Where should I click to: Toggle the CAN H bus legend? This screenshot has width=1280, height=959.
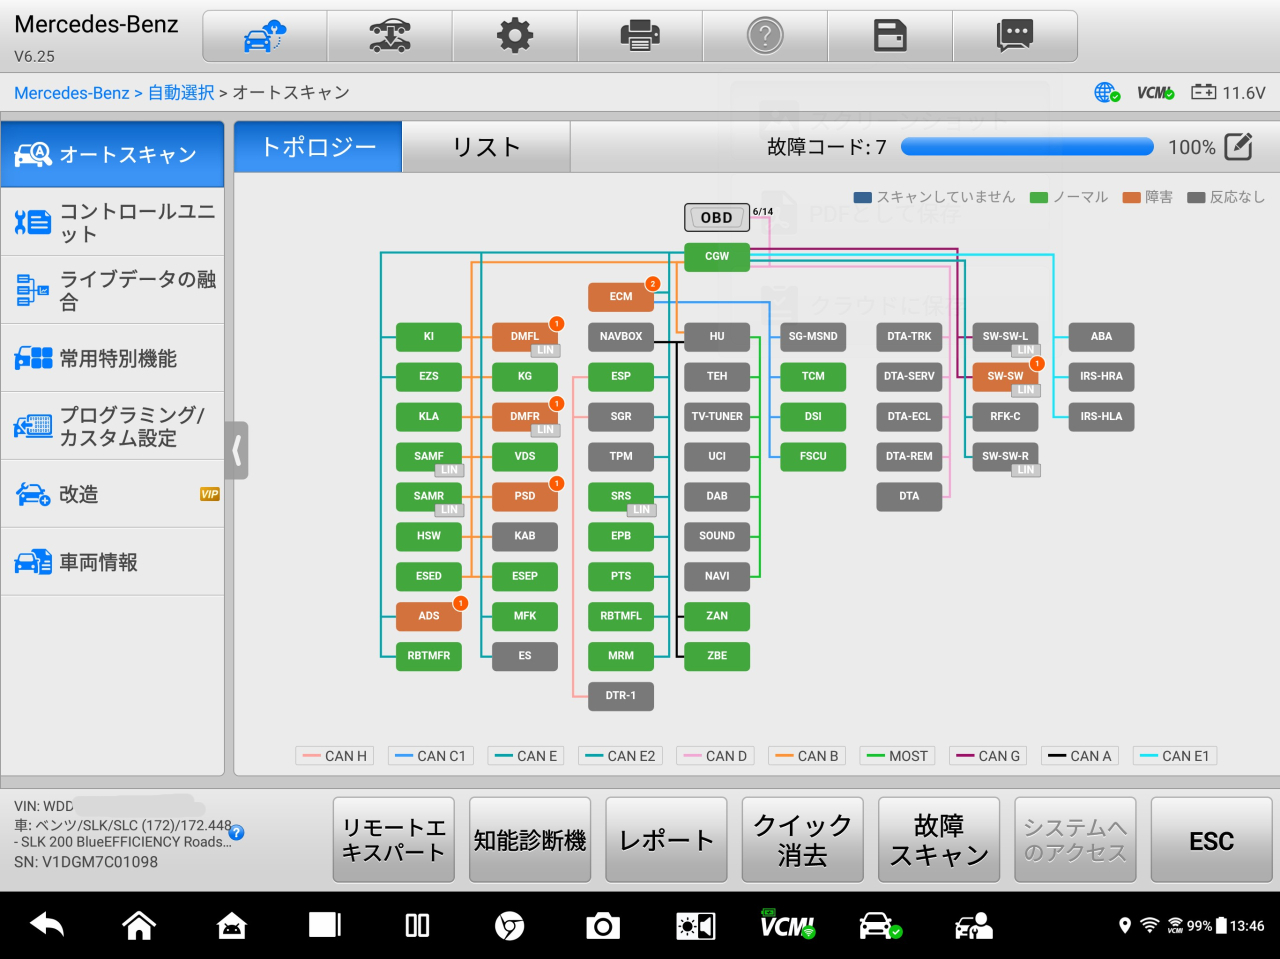click(x=335, y=756)
